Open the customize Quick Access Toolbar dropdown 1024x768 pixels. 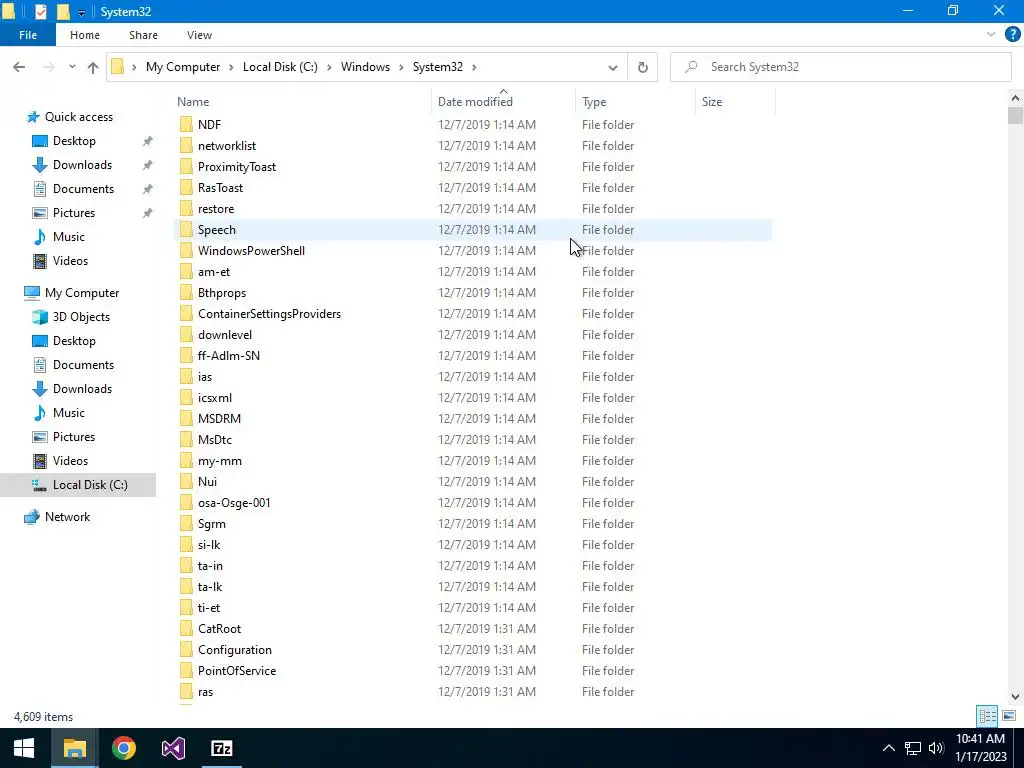pyautogui.click(x=81, y=12)
